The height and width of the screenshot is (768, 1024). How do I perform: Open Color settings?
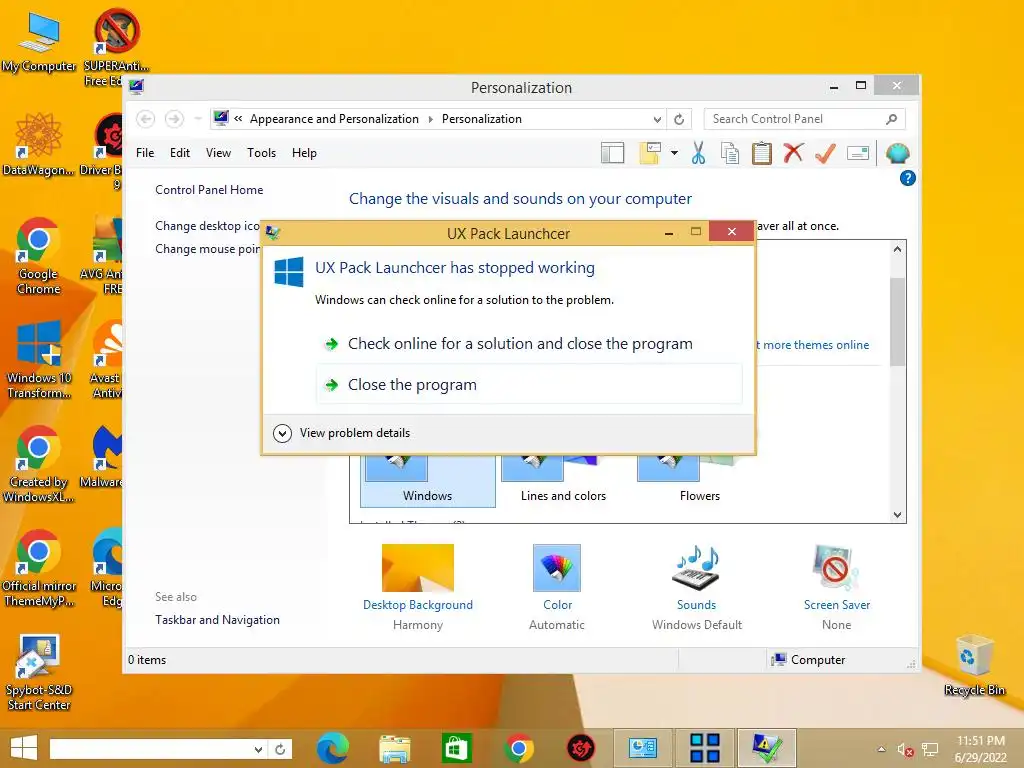point(557,587)
